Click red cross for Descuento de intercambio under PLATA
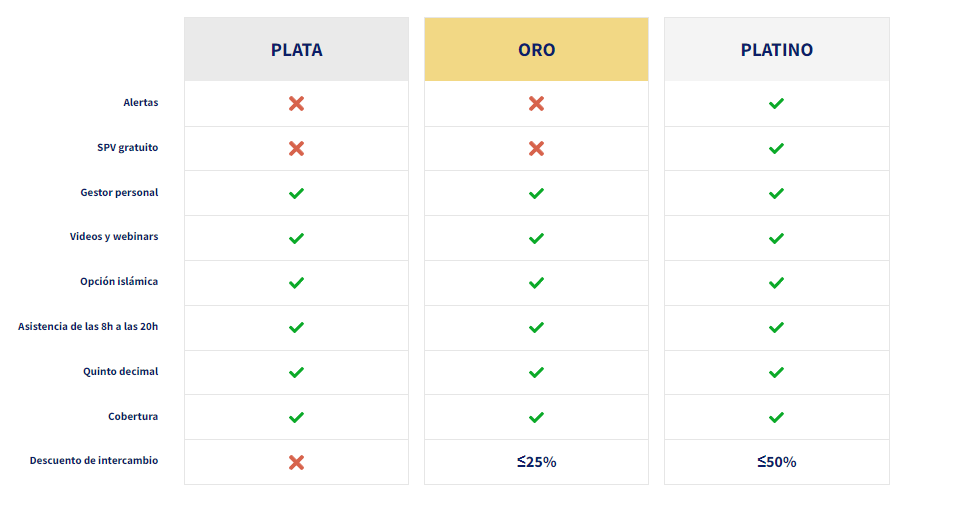957x521 pixels. (297, 462)
